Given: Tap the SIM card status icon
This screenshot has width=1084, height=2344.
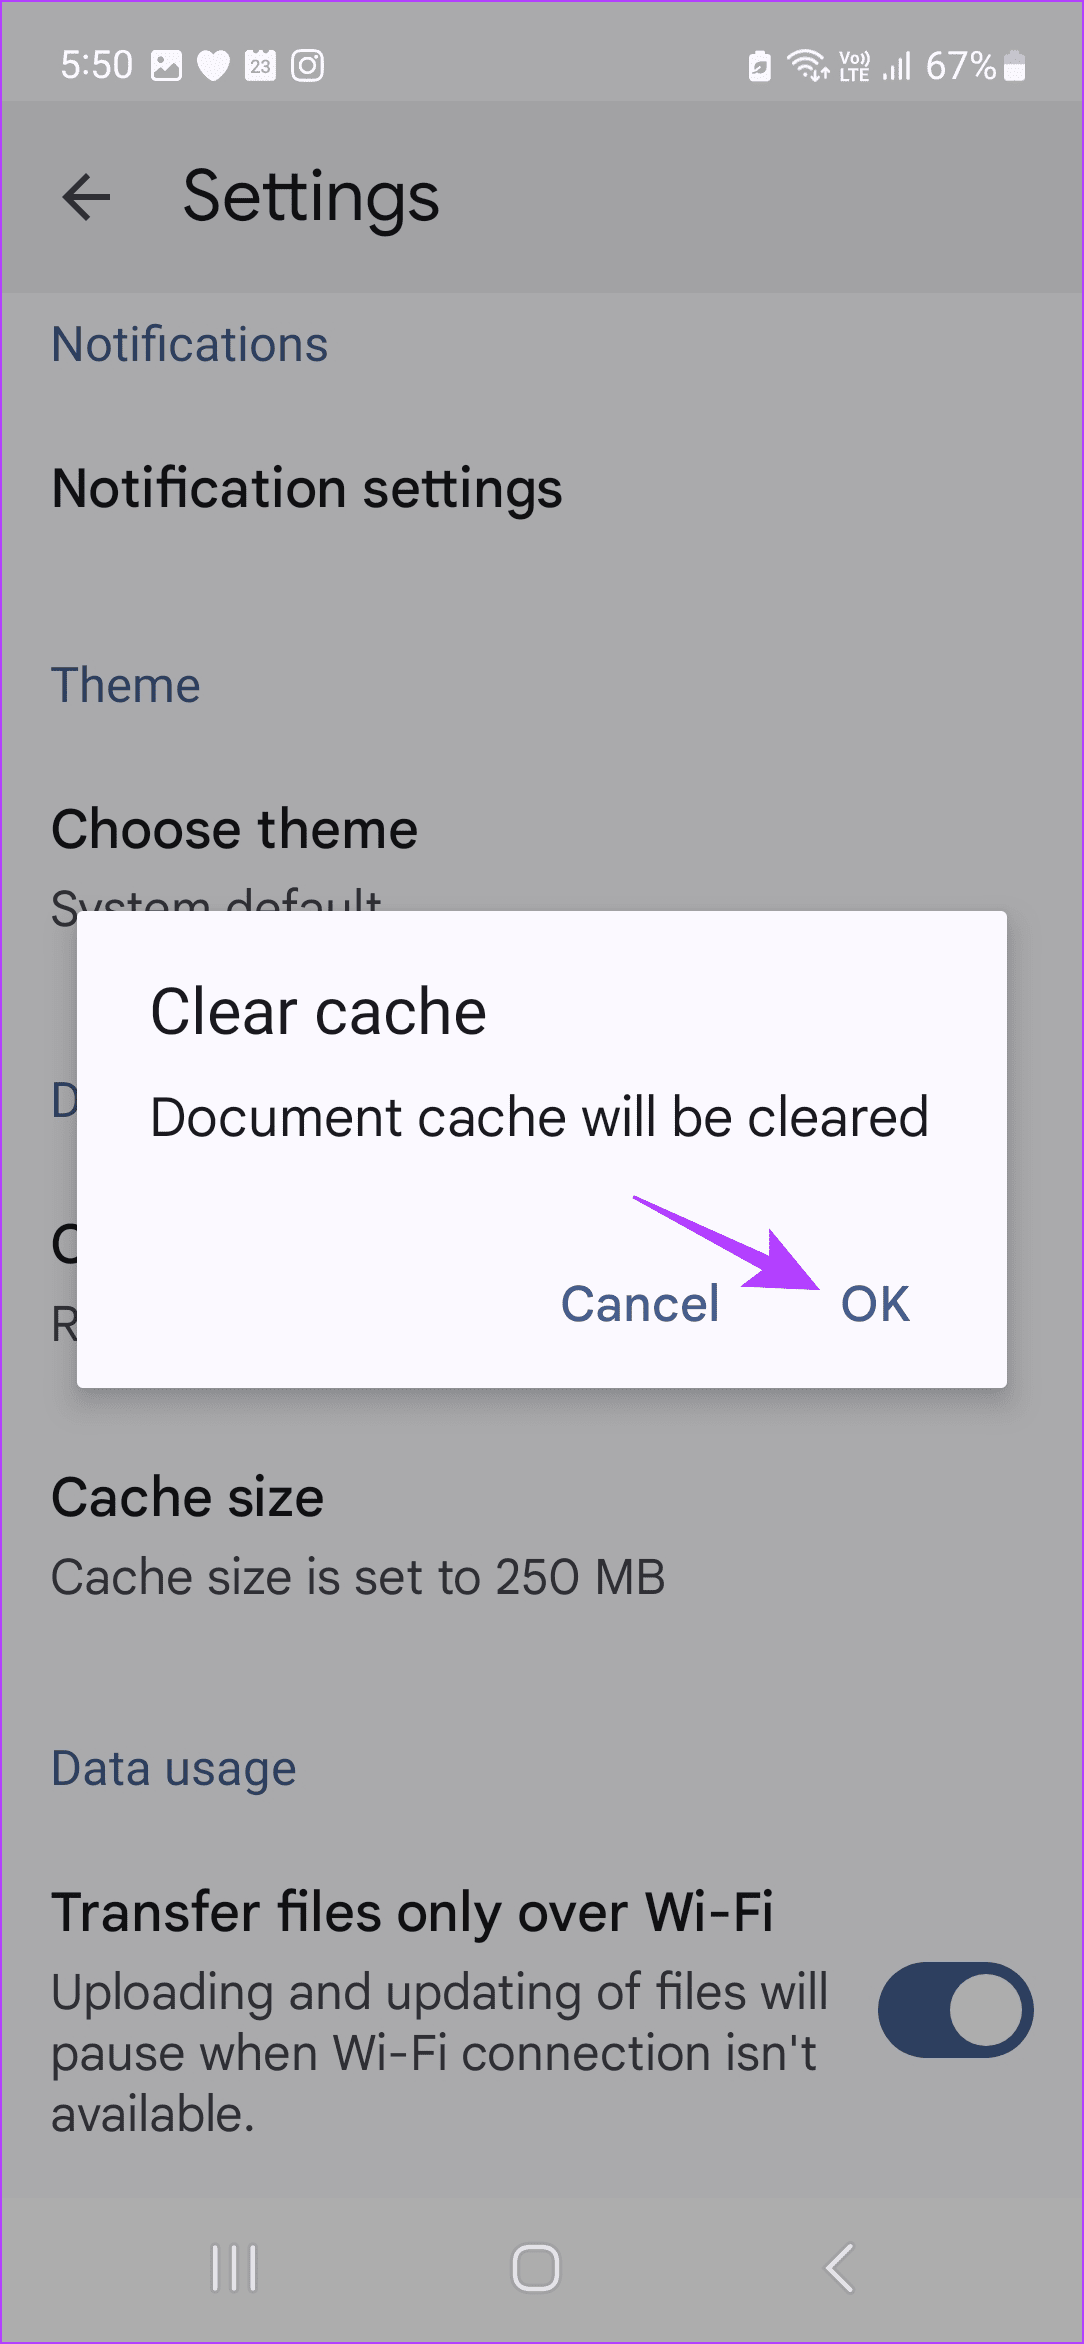Looking at the screenshot, I should click(x=760, y=66).
